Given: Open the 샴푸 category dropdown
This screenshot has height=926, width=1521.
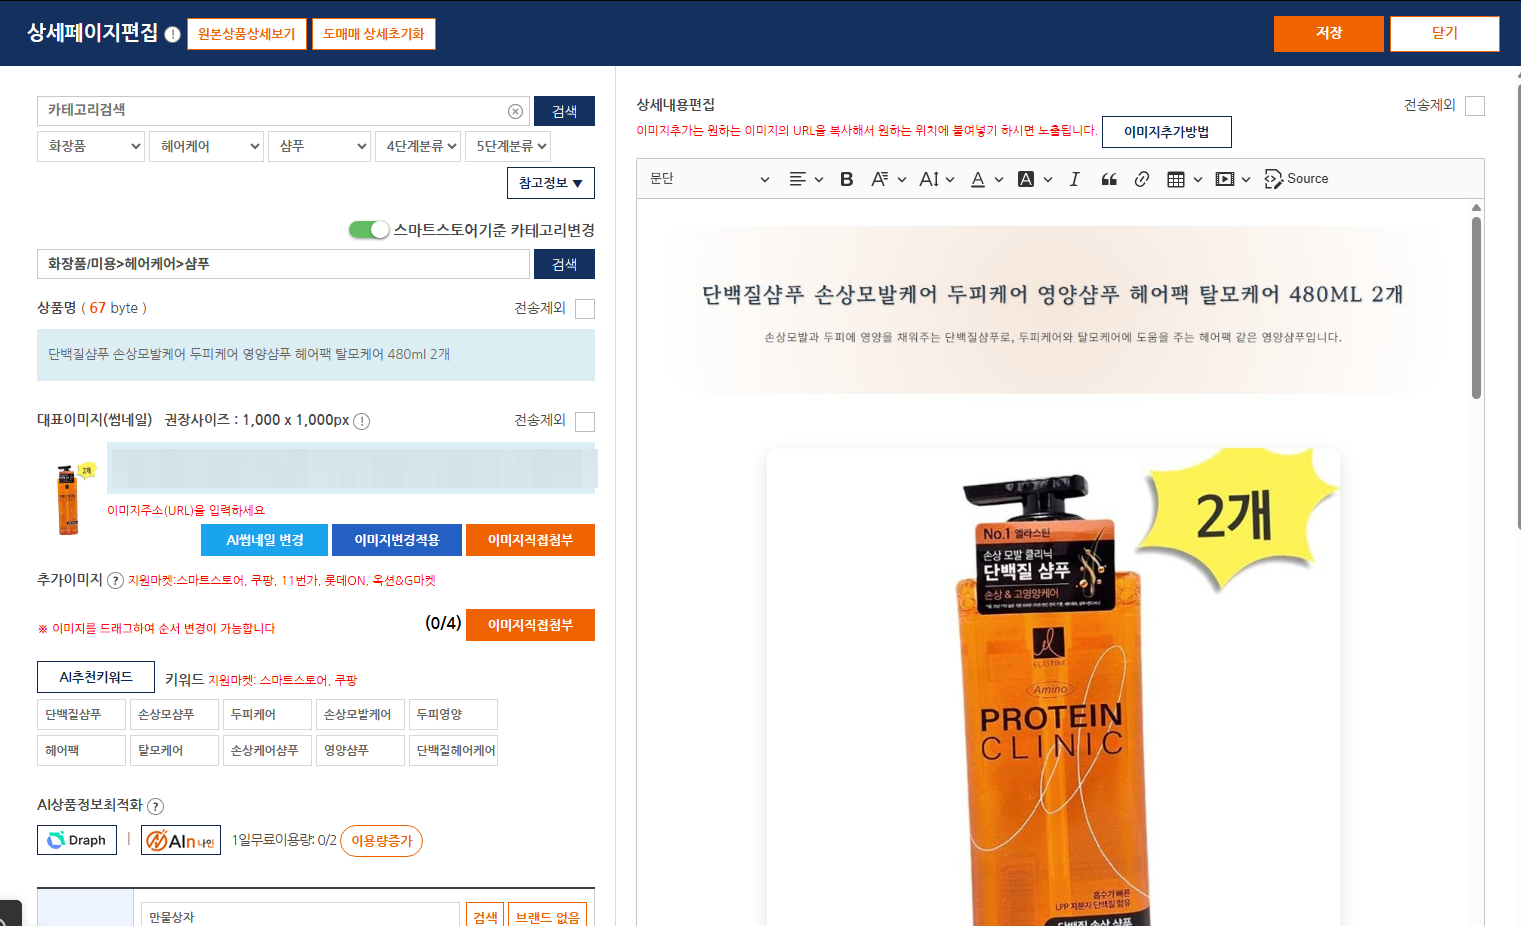Looking at the screenshot, I should click(x=319, y=146).
